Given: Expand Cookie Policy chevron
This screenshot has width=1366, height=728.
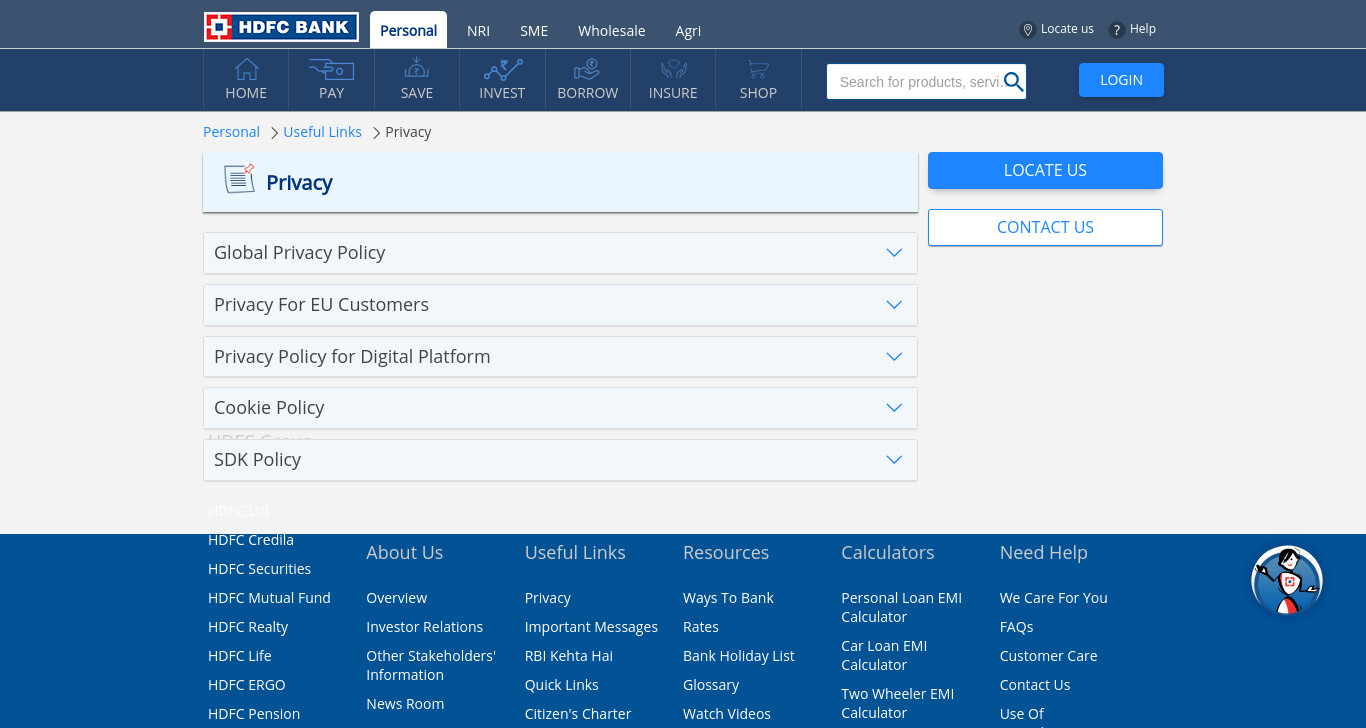Looking at the screenshot, I should tap(894, 408).
